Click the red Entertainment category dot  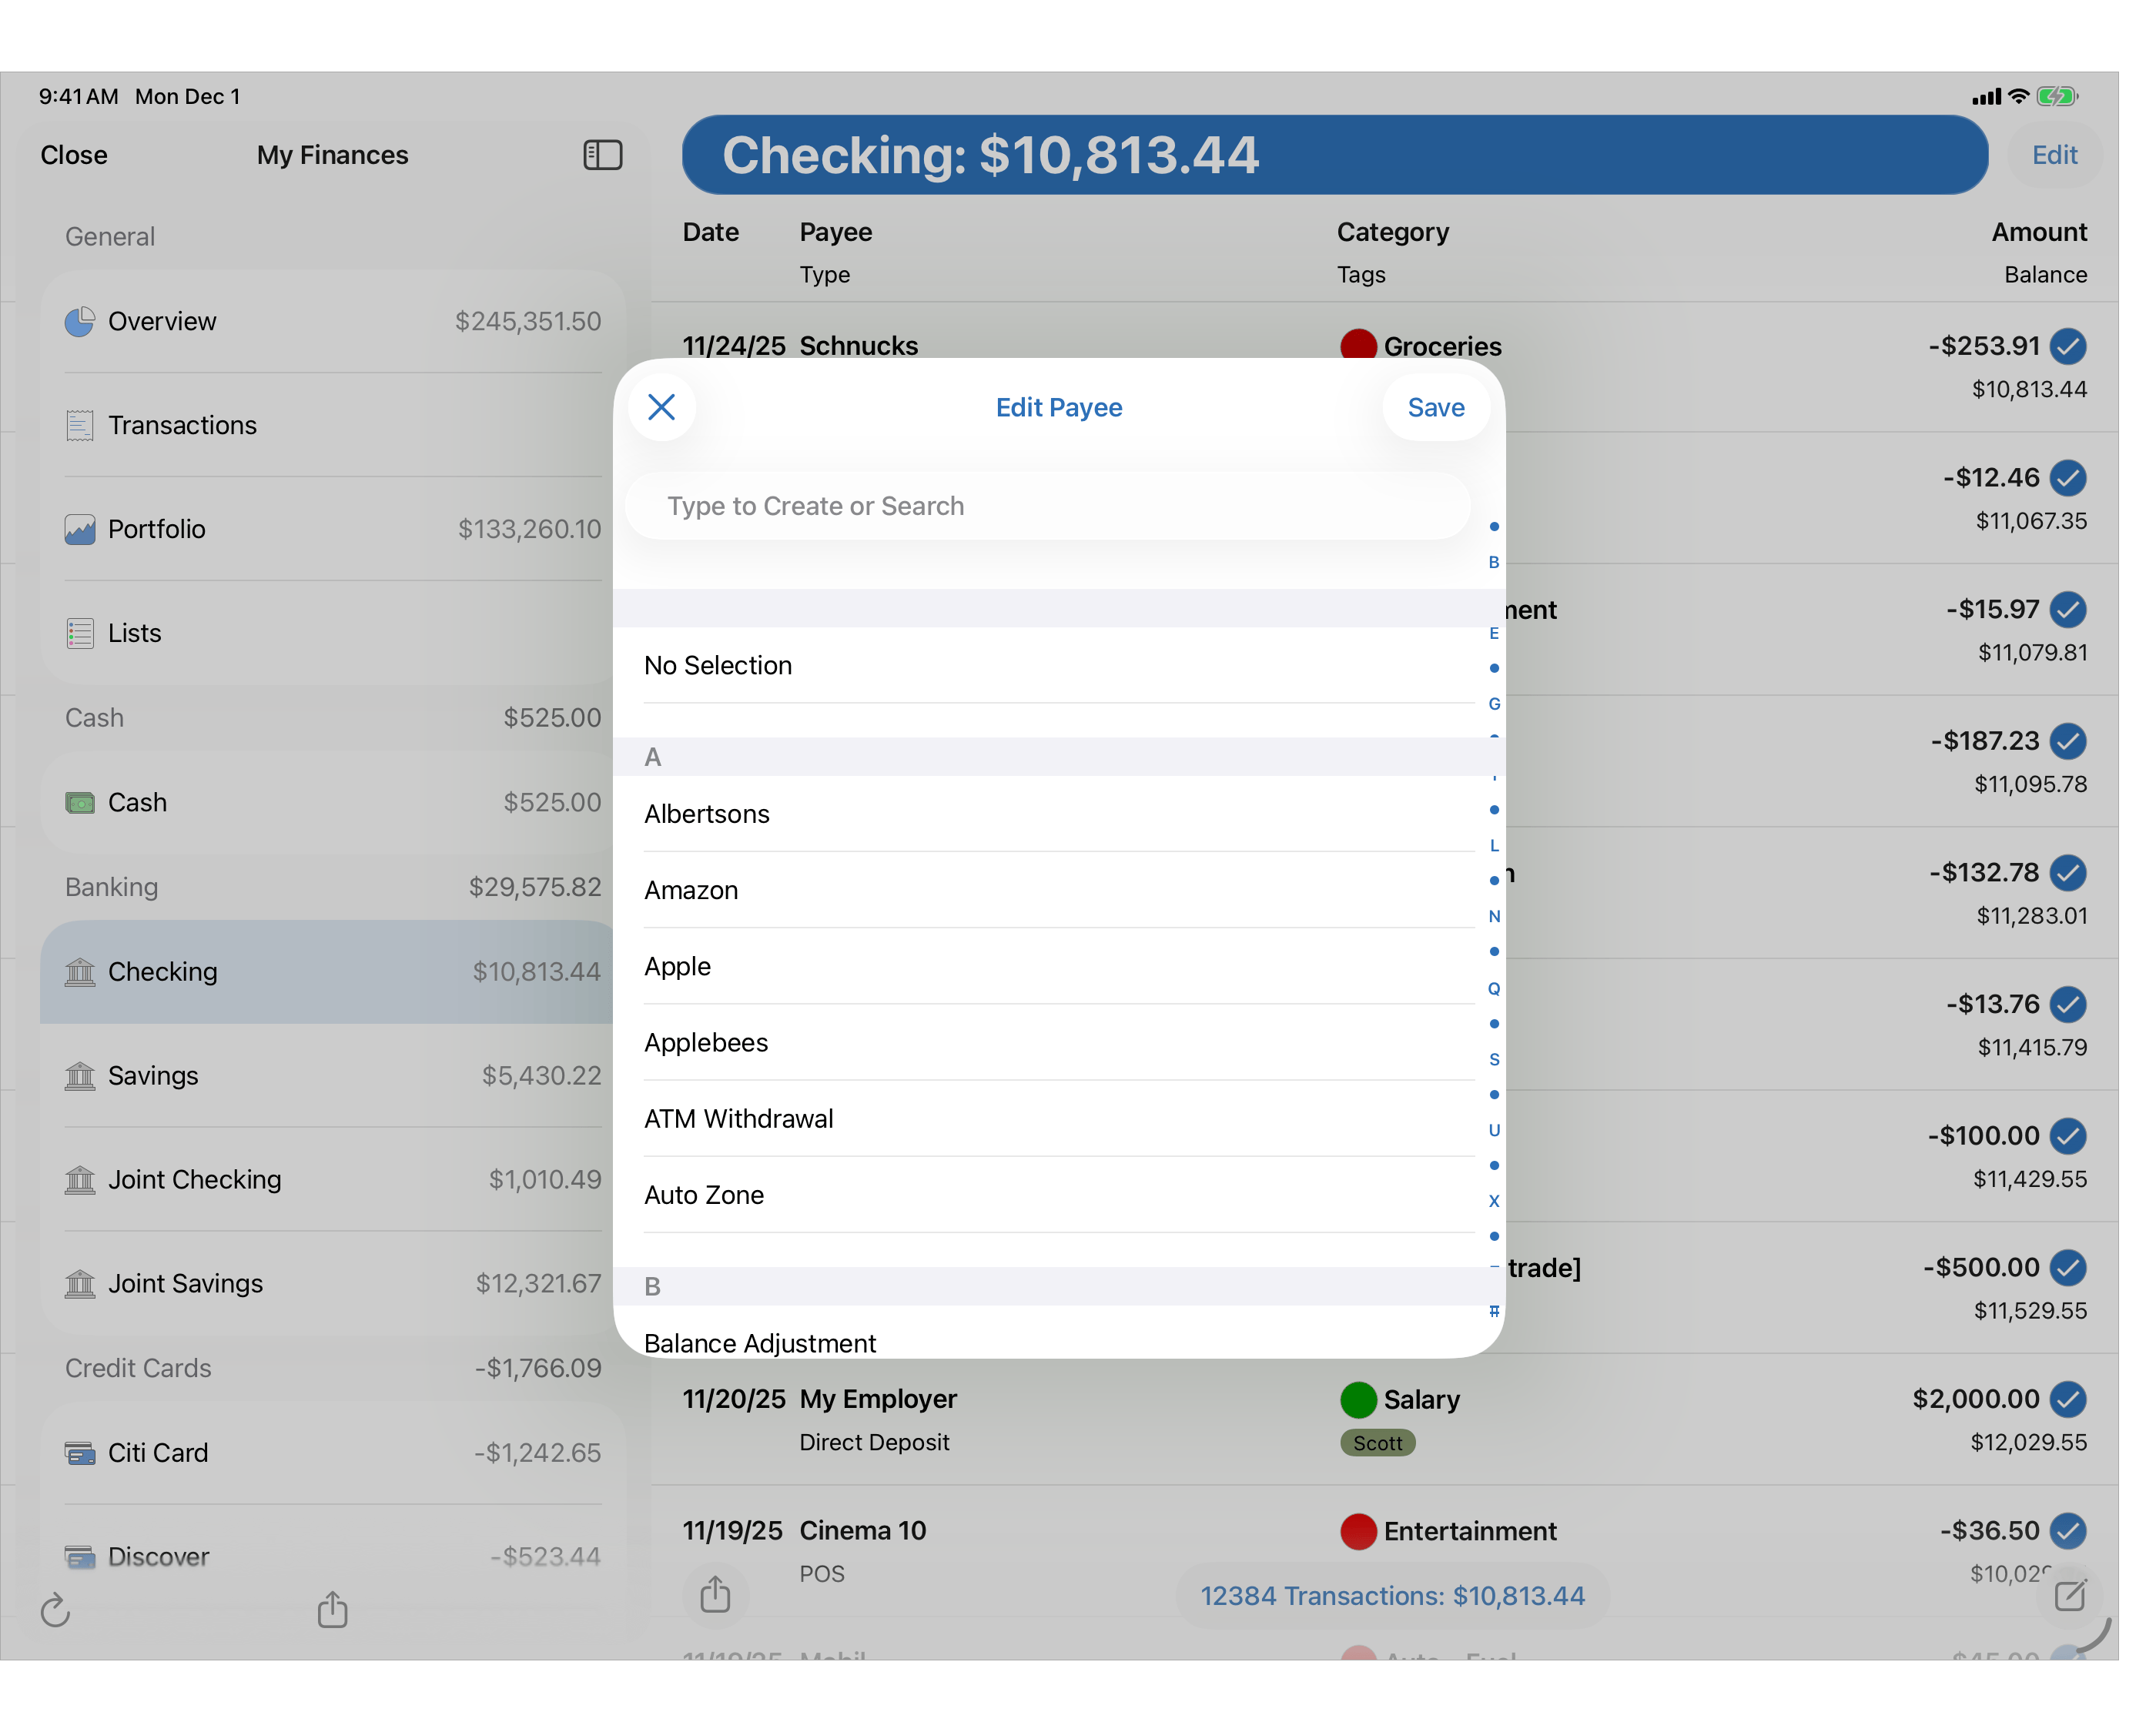coord(1358,1531)
